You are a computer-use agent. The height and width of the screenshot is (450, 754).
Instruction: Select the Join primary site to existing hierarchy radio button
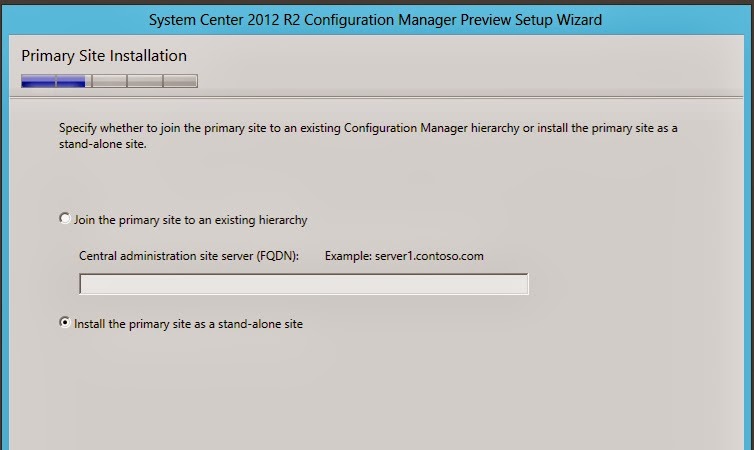coord(66,219)
